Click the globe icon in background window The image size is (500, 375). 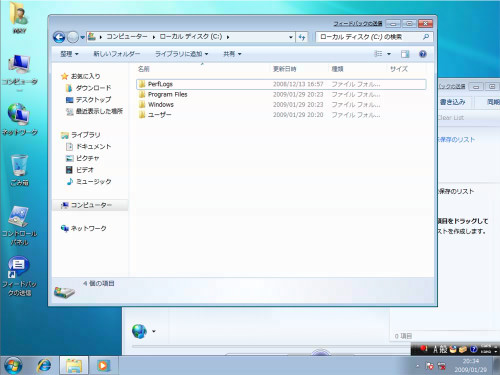click(140, 331)
